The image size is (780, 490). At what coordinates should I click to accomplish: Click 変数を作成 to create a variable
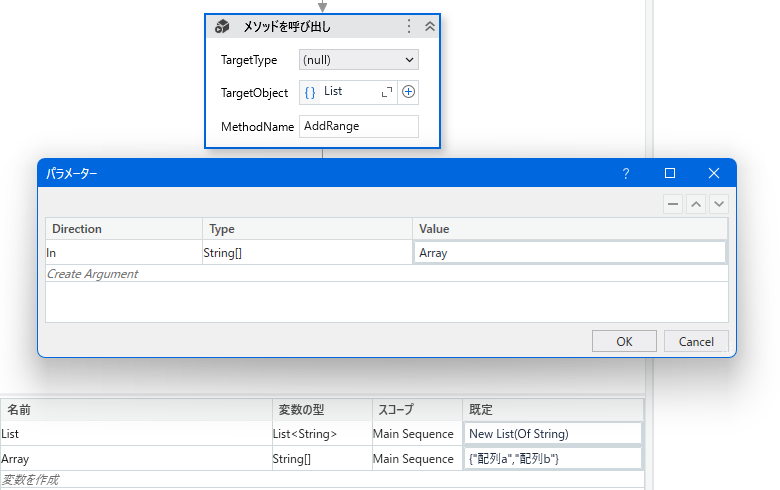coord(30,480)
